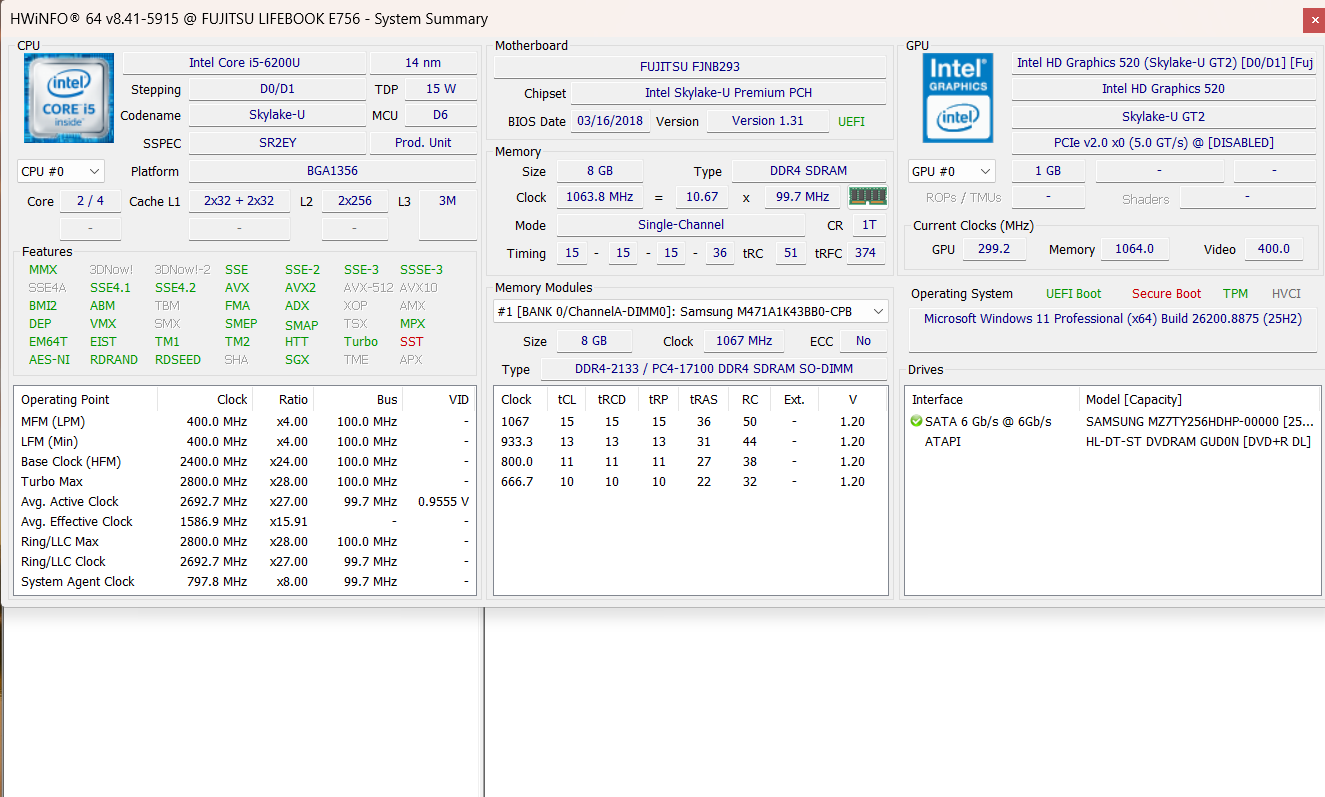Click the BIOS date 03/16/2018 field
1325x797 pixels.
611,121
